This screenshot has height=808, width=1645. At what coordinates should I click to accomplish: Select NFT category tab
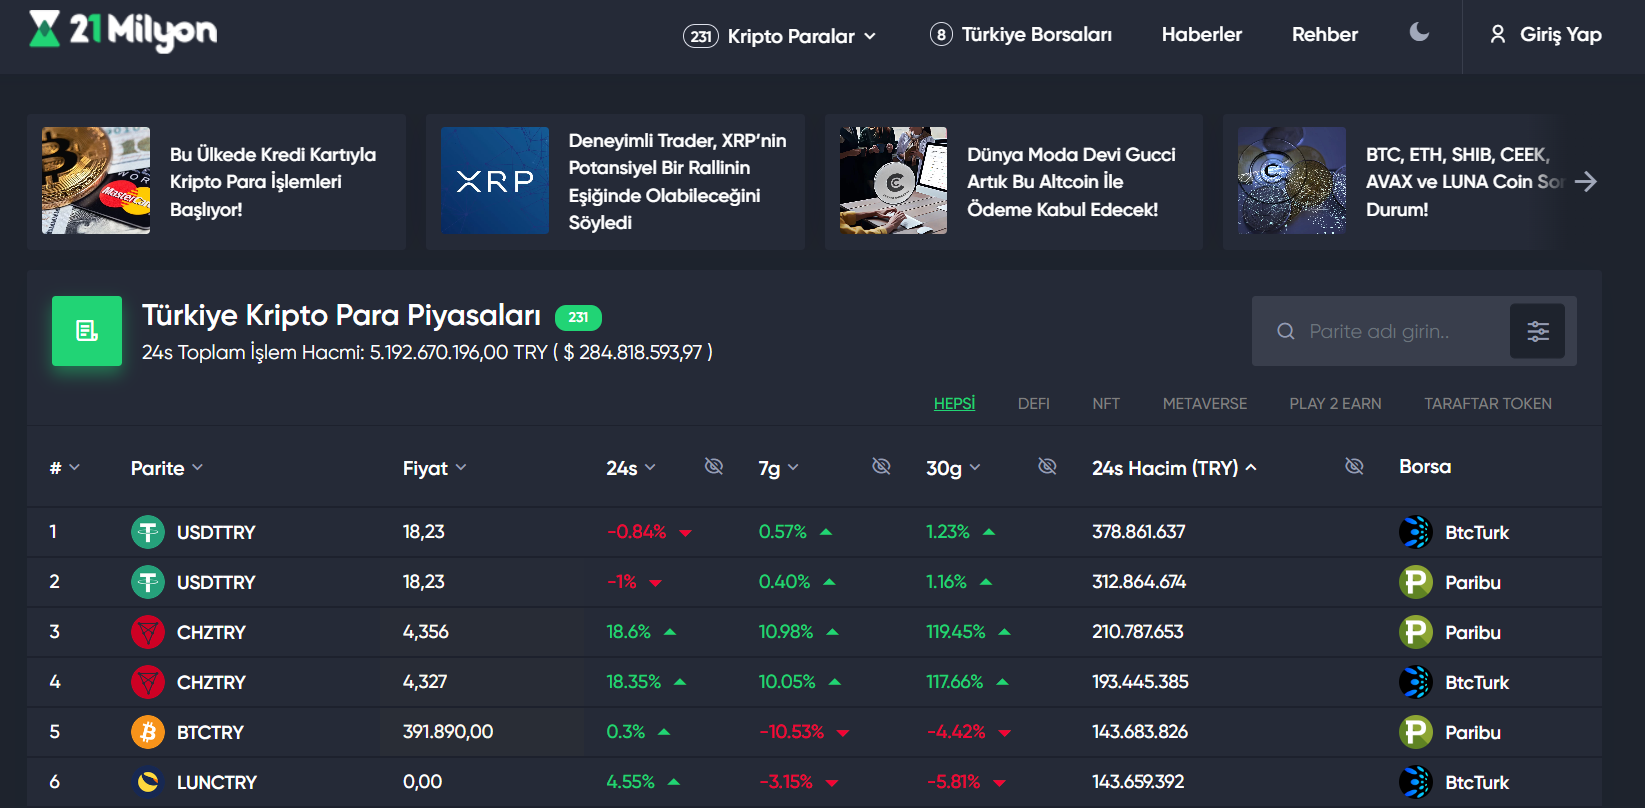[x=1106, y=404]
